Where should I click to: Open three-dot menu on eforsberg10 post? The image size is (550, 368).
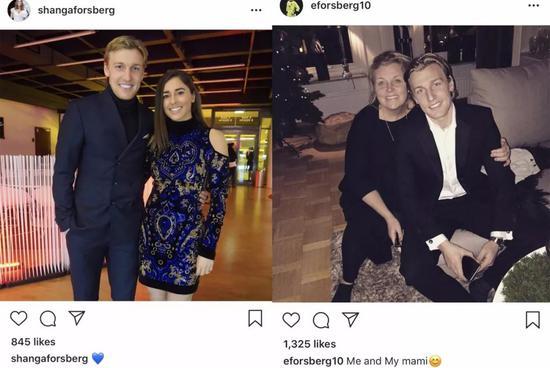[534, 6]
